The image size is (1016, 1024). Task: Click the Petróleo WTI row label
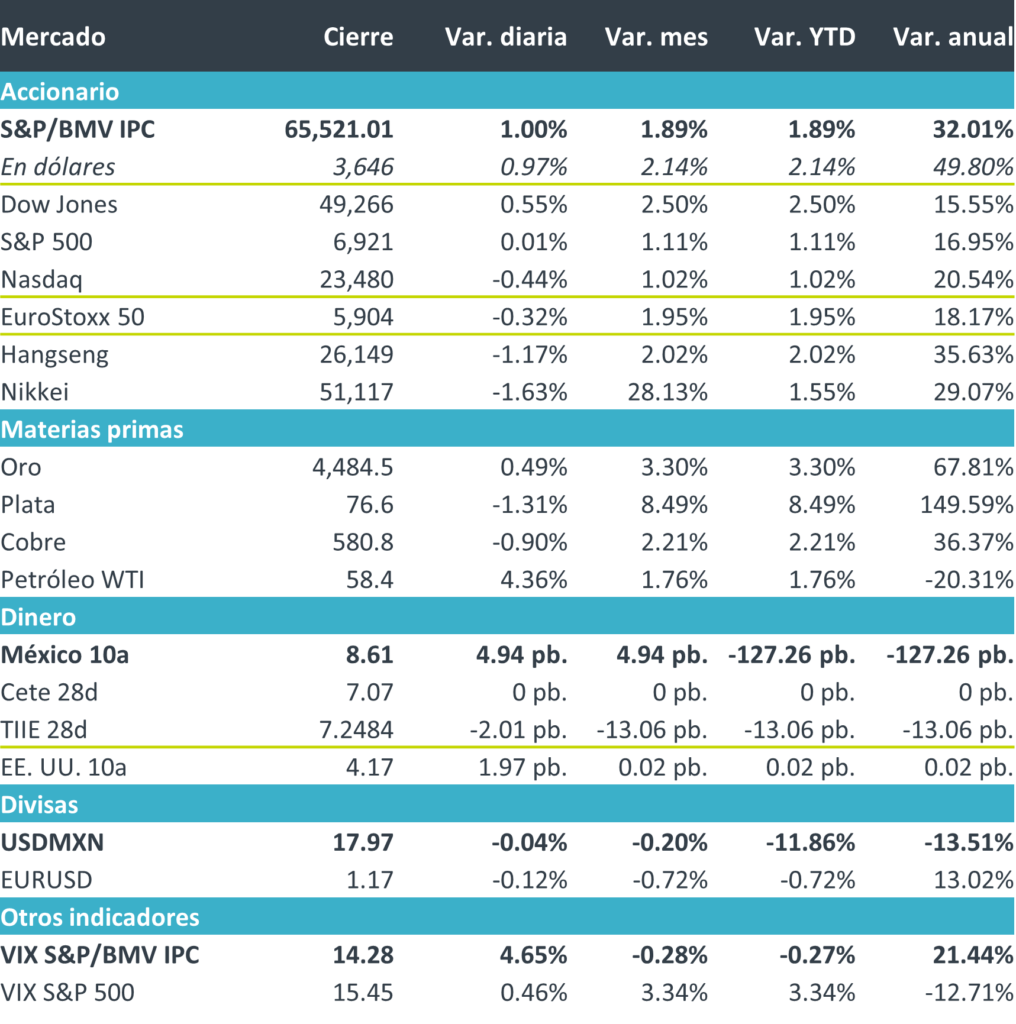pos(73,580)
